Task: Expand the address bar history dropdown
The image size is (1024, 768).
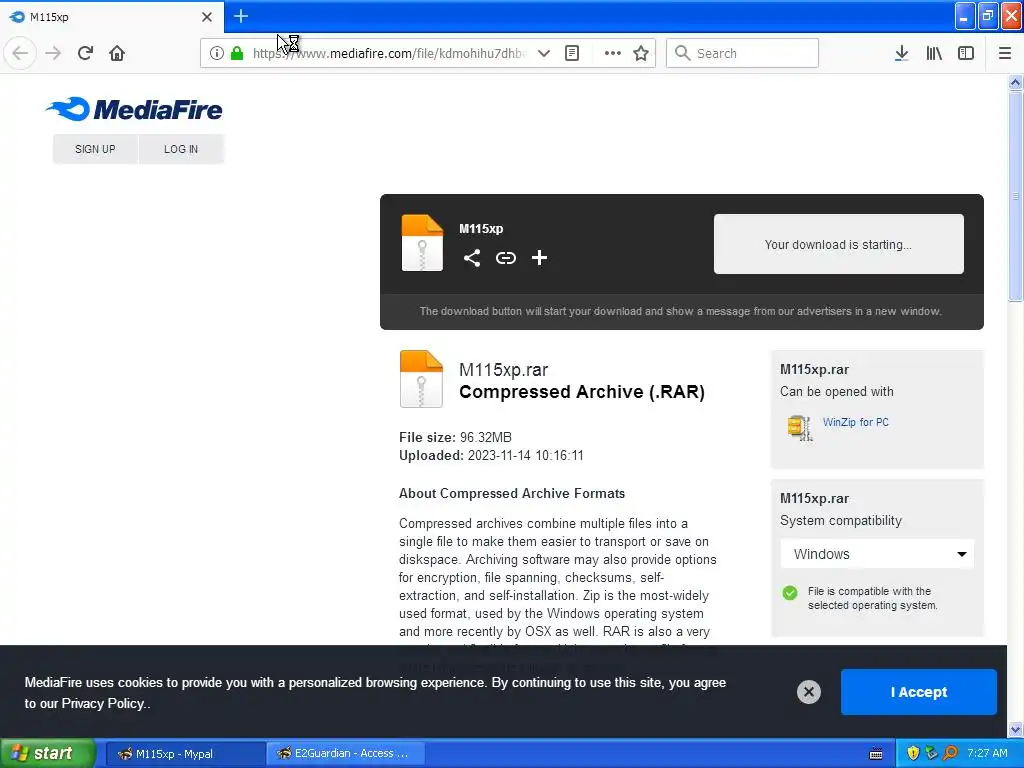Action: [x=543, y=53]
